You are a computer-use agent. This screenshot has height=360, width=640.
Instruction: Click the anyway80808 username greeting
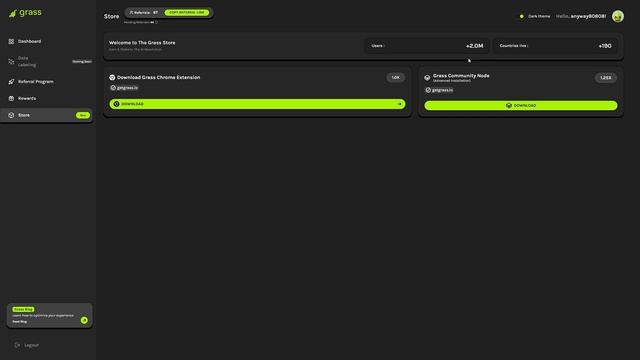[581, 16]
